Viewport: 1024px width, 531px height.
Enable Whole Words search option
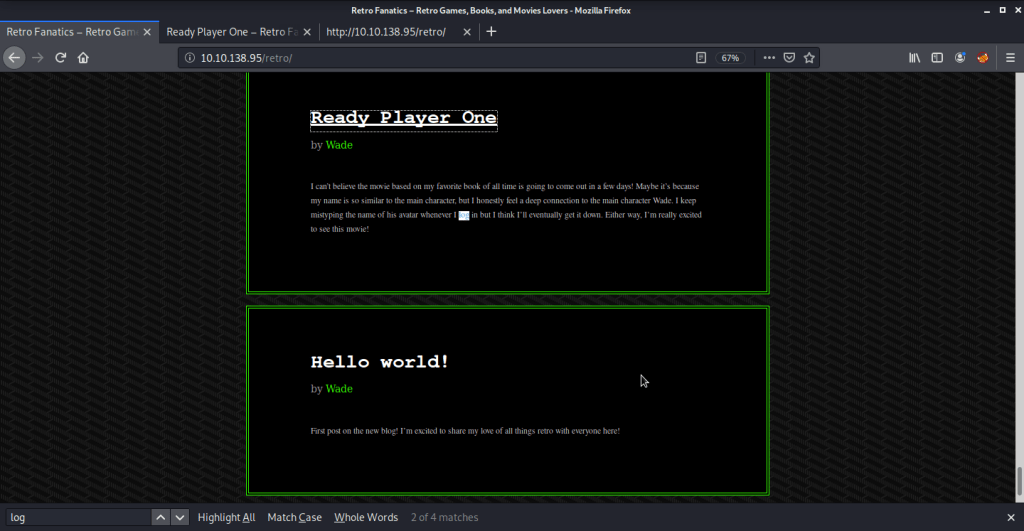click(365, 517)
